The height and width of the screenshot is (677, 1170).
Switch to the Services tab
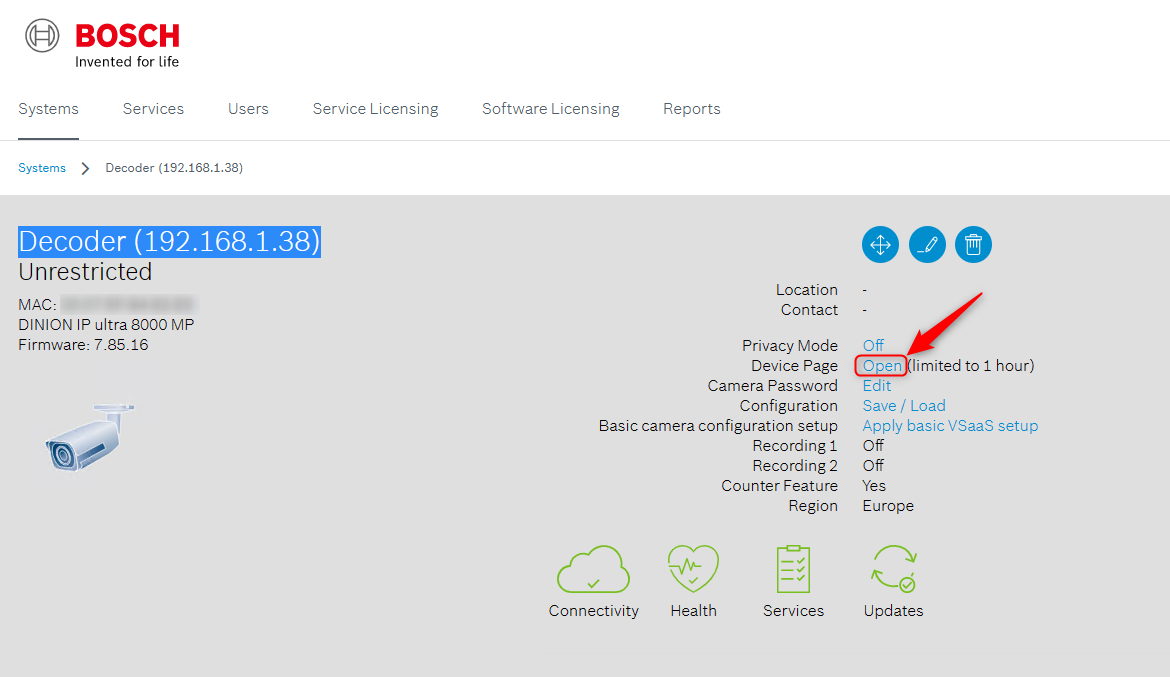coord(153,109)
